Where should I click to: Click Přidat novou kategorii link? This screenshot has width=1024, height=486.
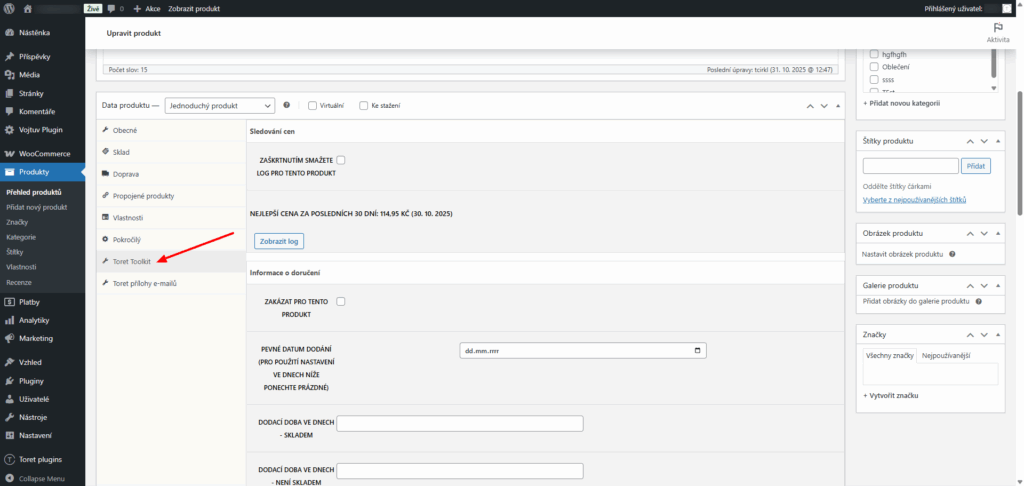tap(901, 103)
